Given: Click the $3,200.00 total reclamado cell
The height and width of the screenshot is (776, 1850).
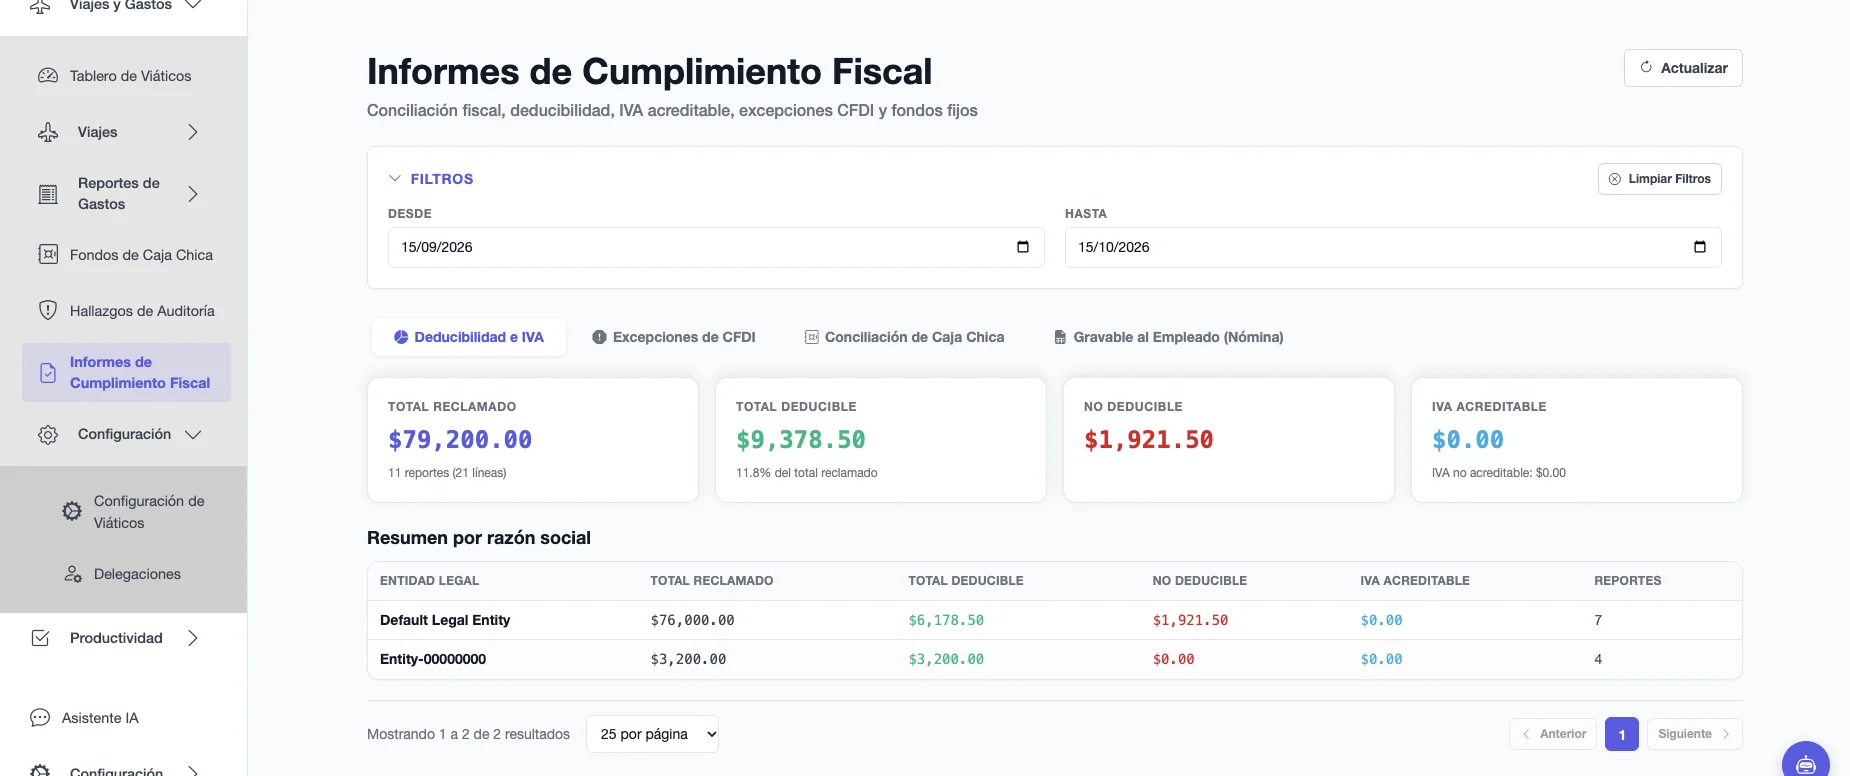Looking at the screenshot, I should coord(689,659).
